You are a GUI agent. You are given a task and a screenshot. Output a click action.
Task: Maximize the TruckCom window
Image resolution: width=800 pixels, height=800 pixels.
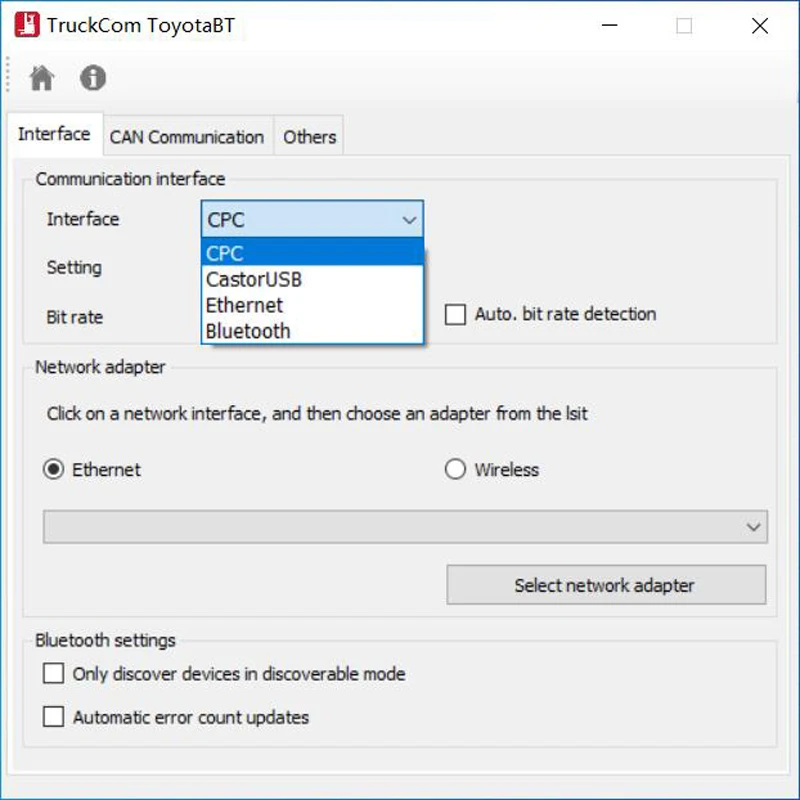click(684, 27)
